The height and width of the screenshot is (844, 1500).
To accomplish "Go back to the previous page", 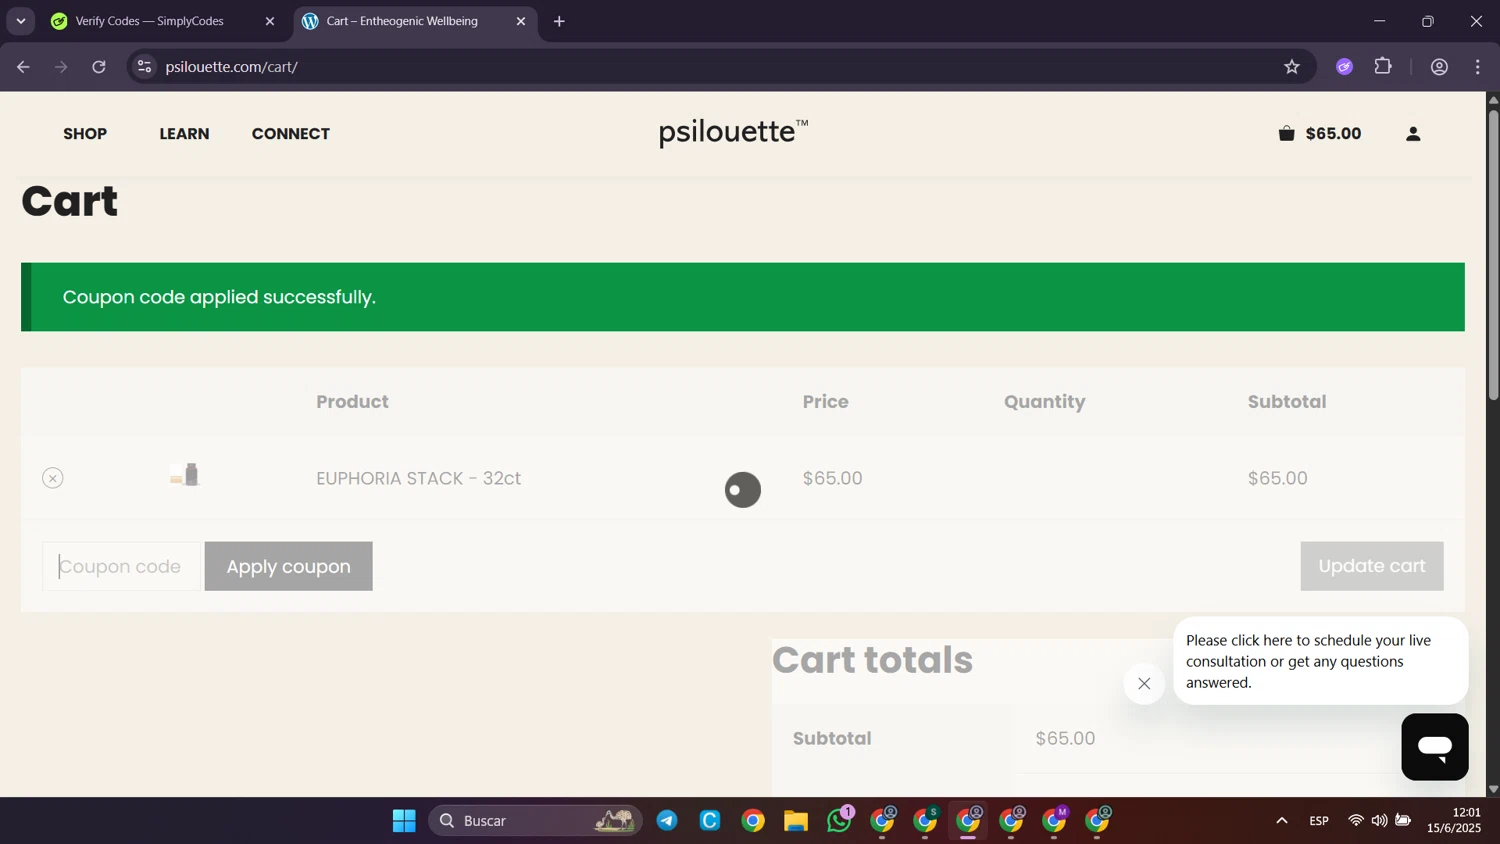I will tap(23, 67).
